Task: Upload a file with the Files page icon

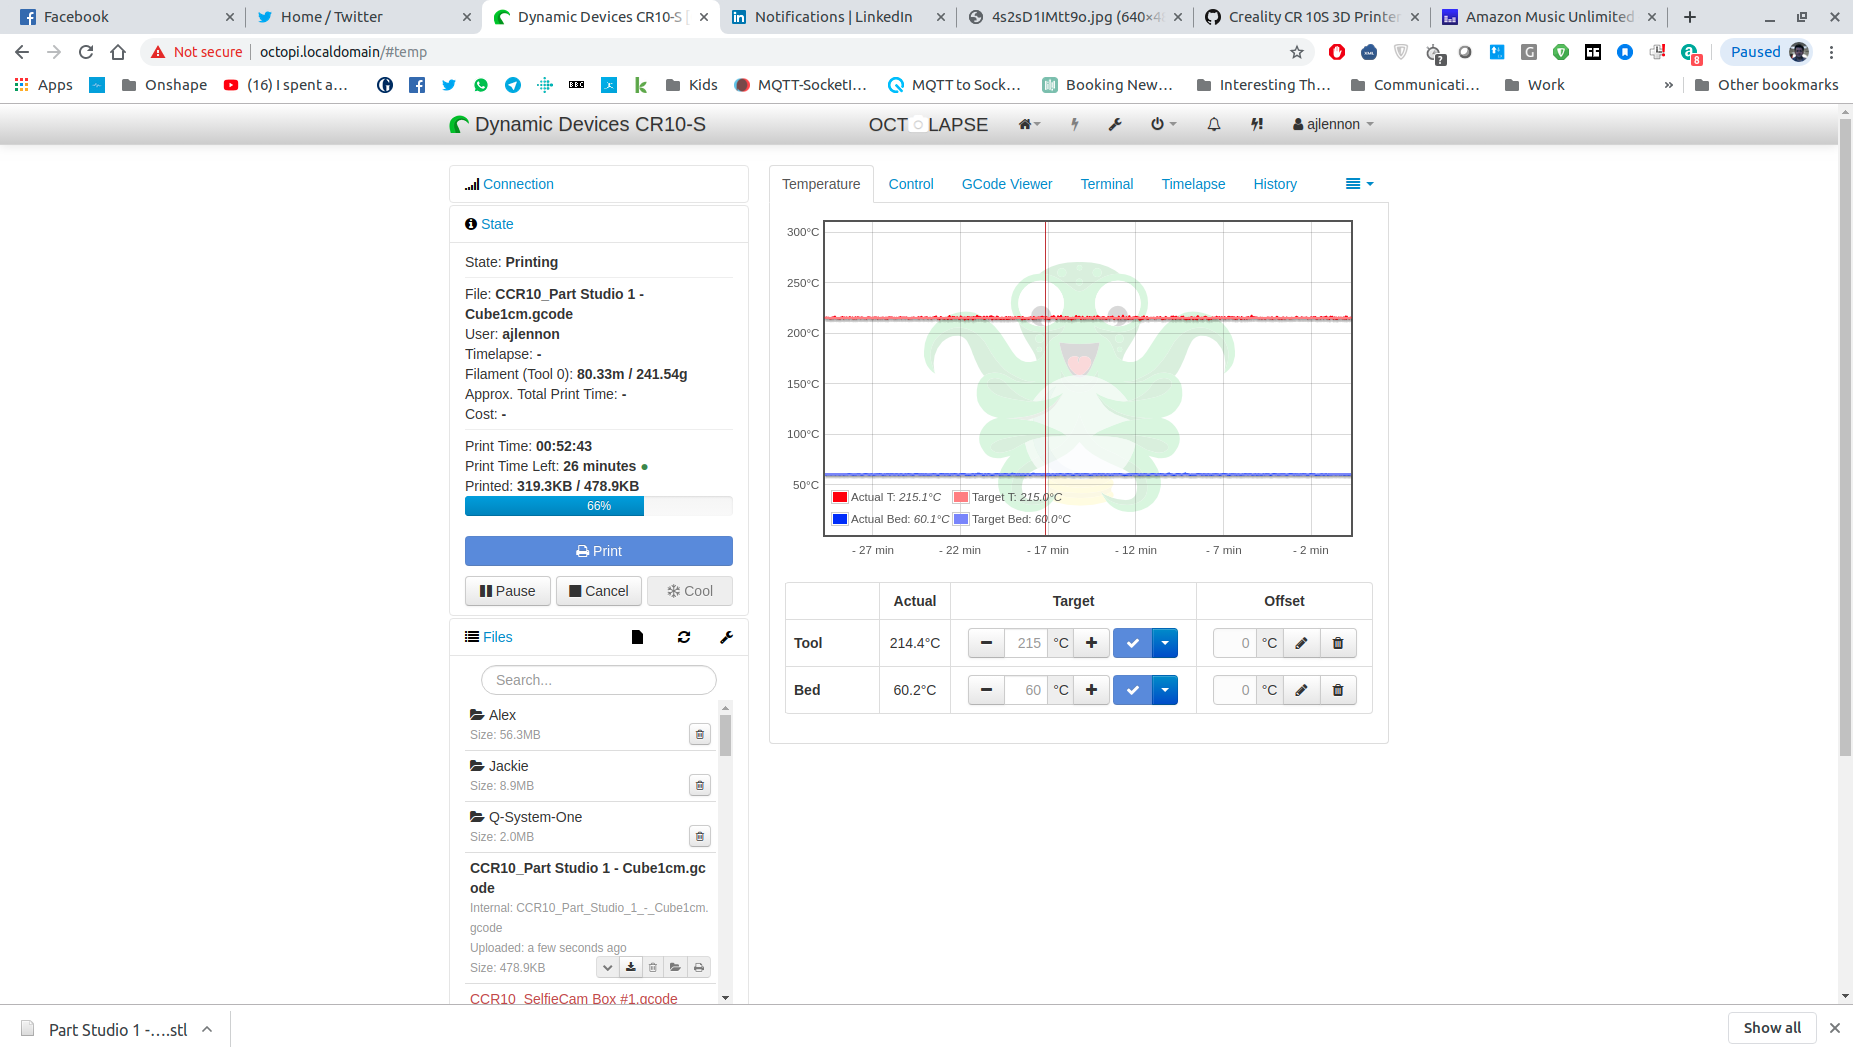Action: pyautogui.click(x=638, y=637)
